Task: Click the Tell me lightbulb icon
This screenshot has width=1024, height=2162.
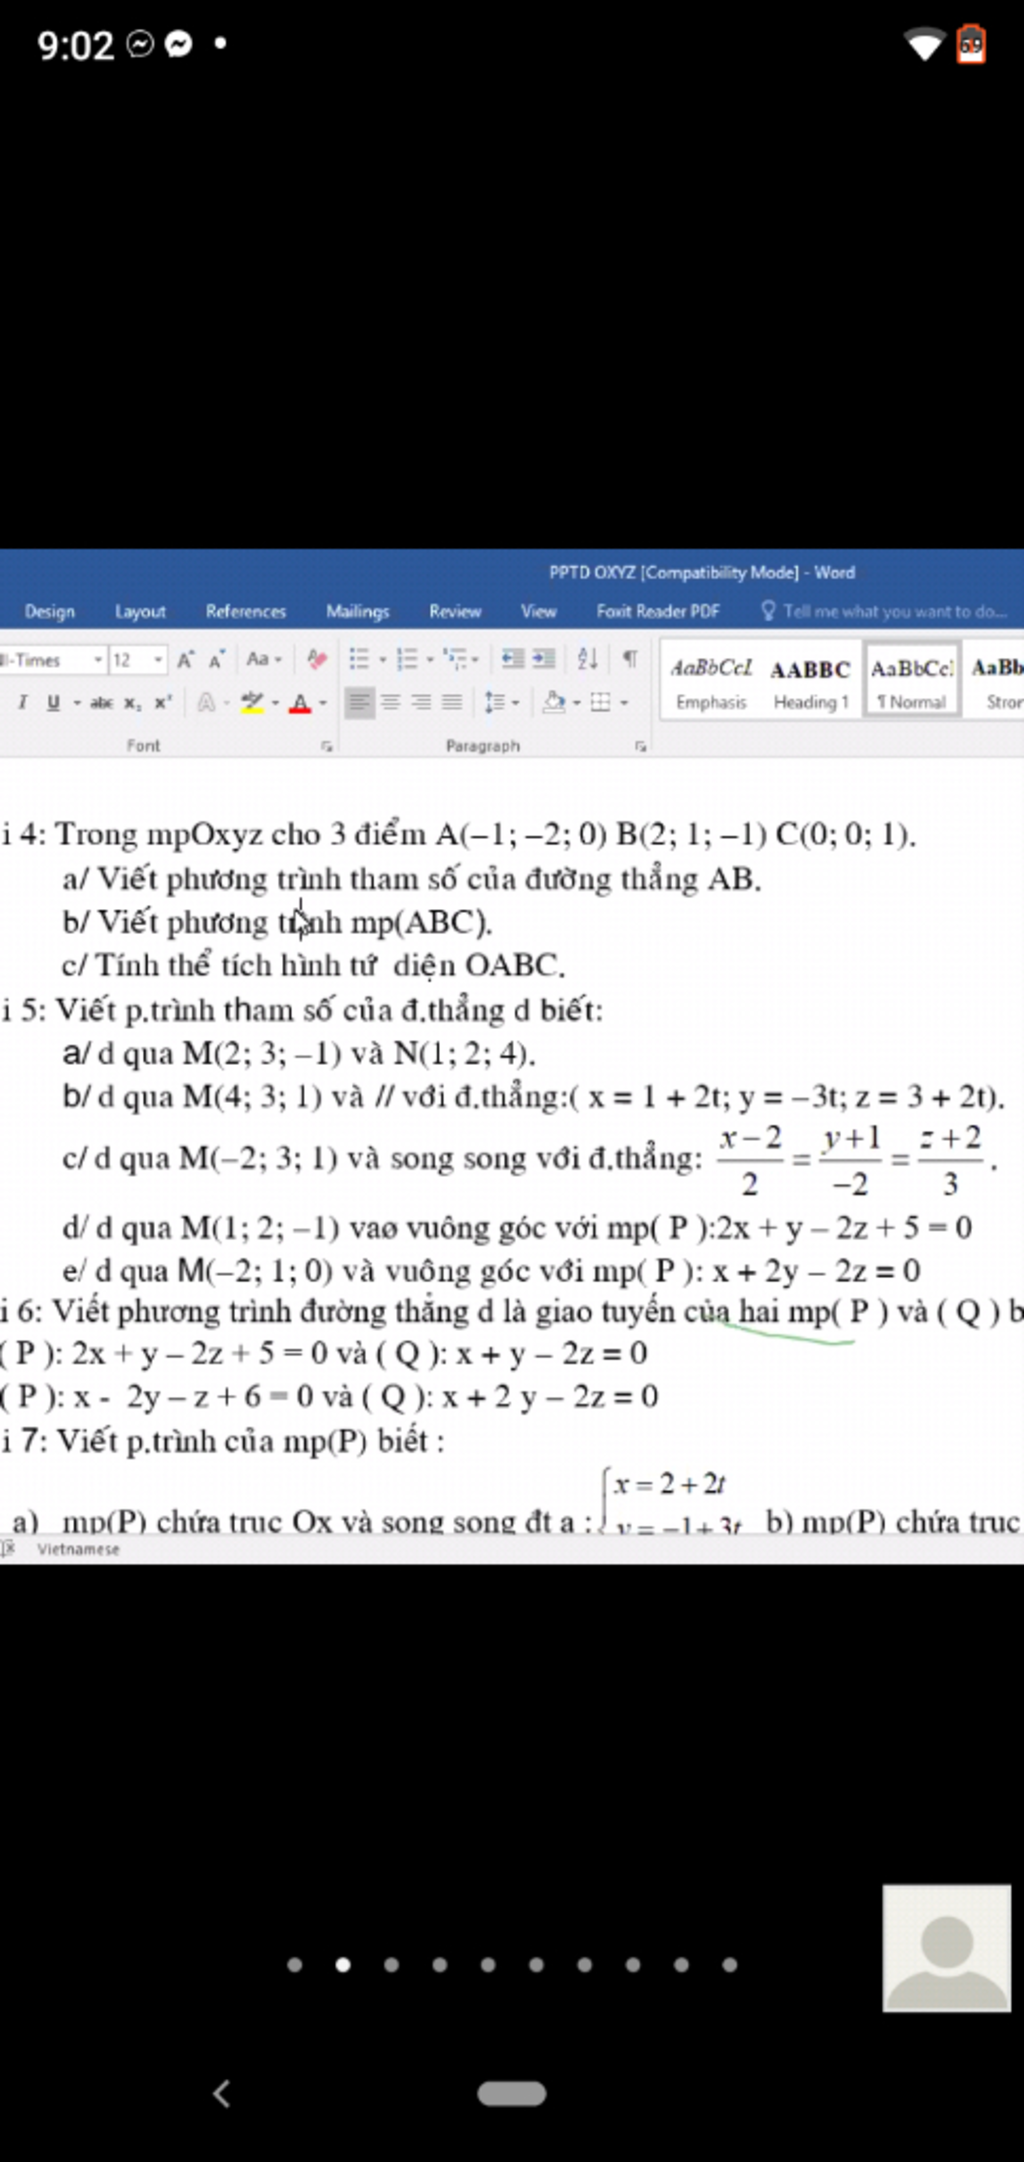Action: pyautogui.click(x=768, y=610)
